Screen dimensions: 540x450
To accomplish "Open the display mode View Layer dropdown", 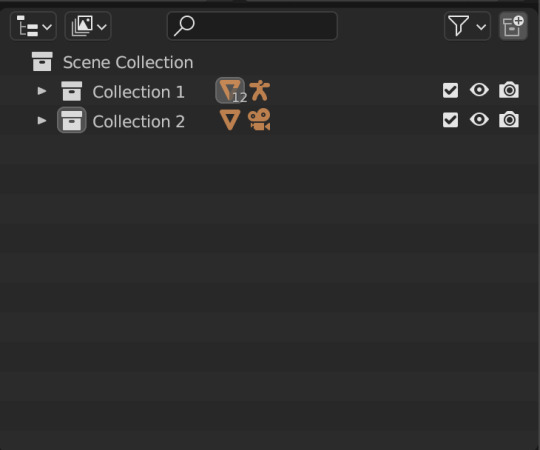I will click(88, 26).
